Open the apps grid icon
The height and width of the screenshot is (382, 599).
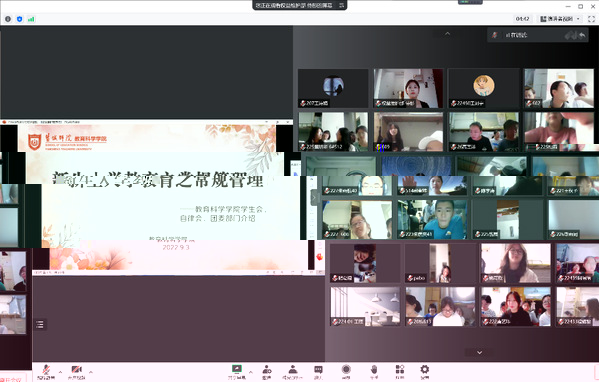[x=400, y=372]
